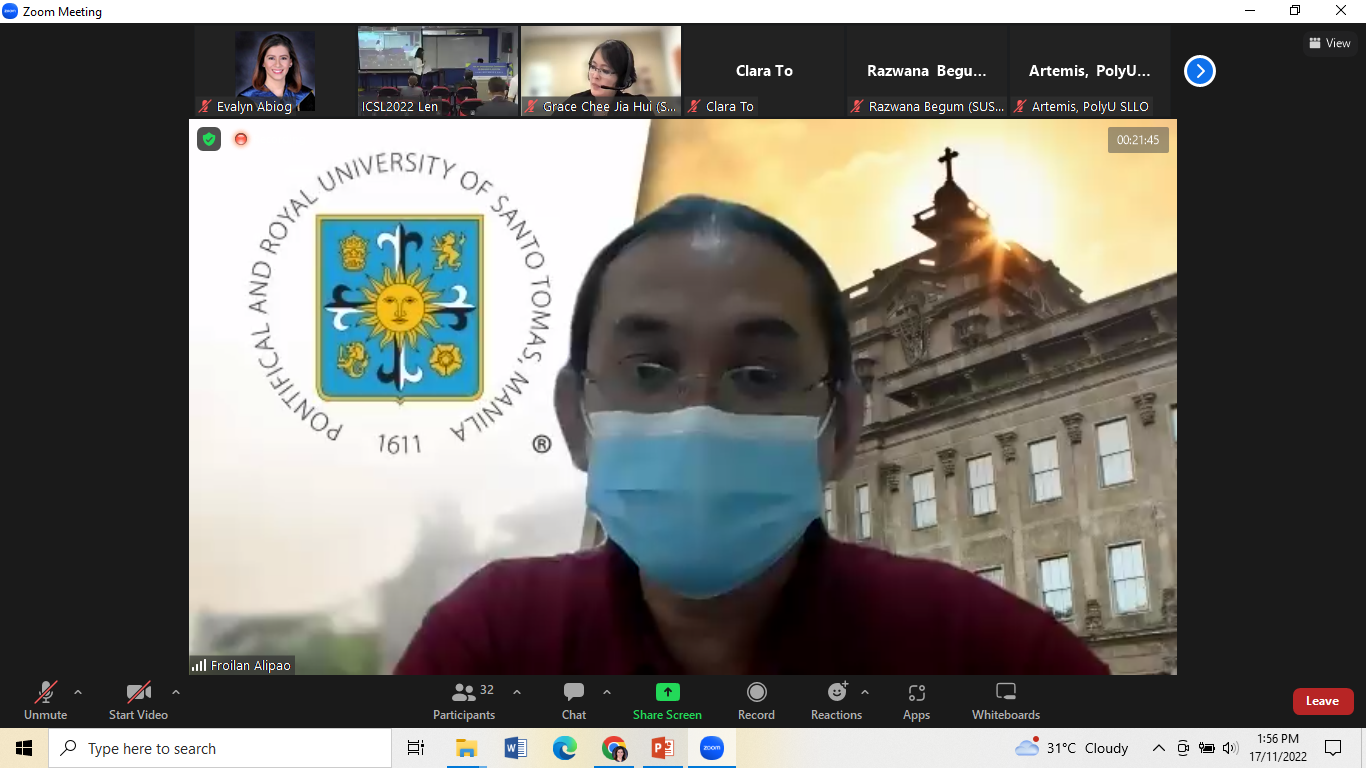Open PowerPoint from the taskbar

[x=663, y=748]
